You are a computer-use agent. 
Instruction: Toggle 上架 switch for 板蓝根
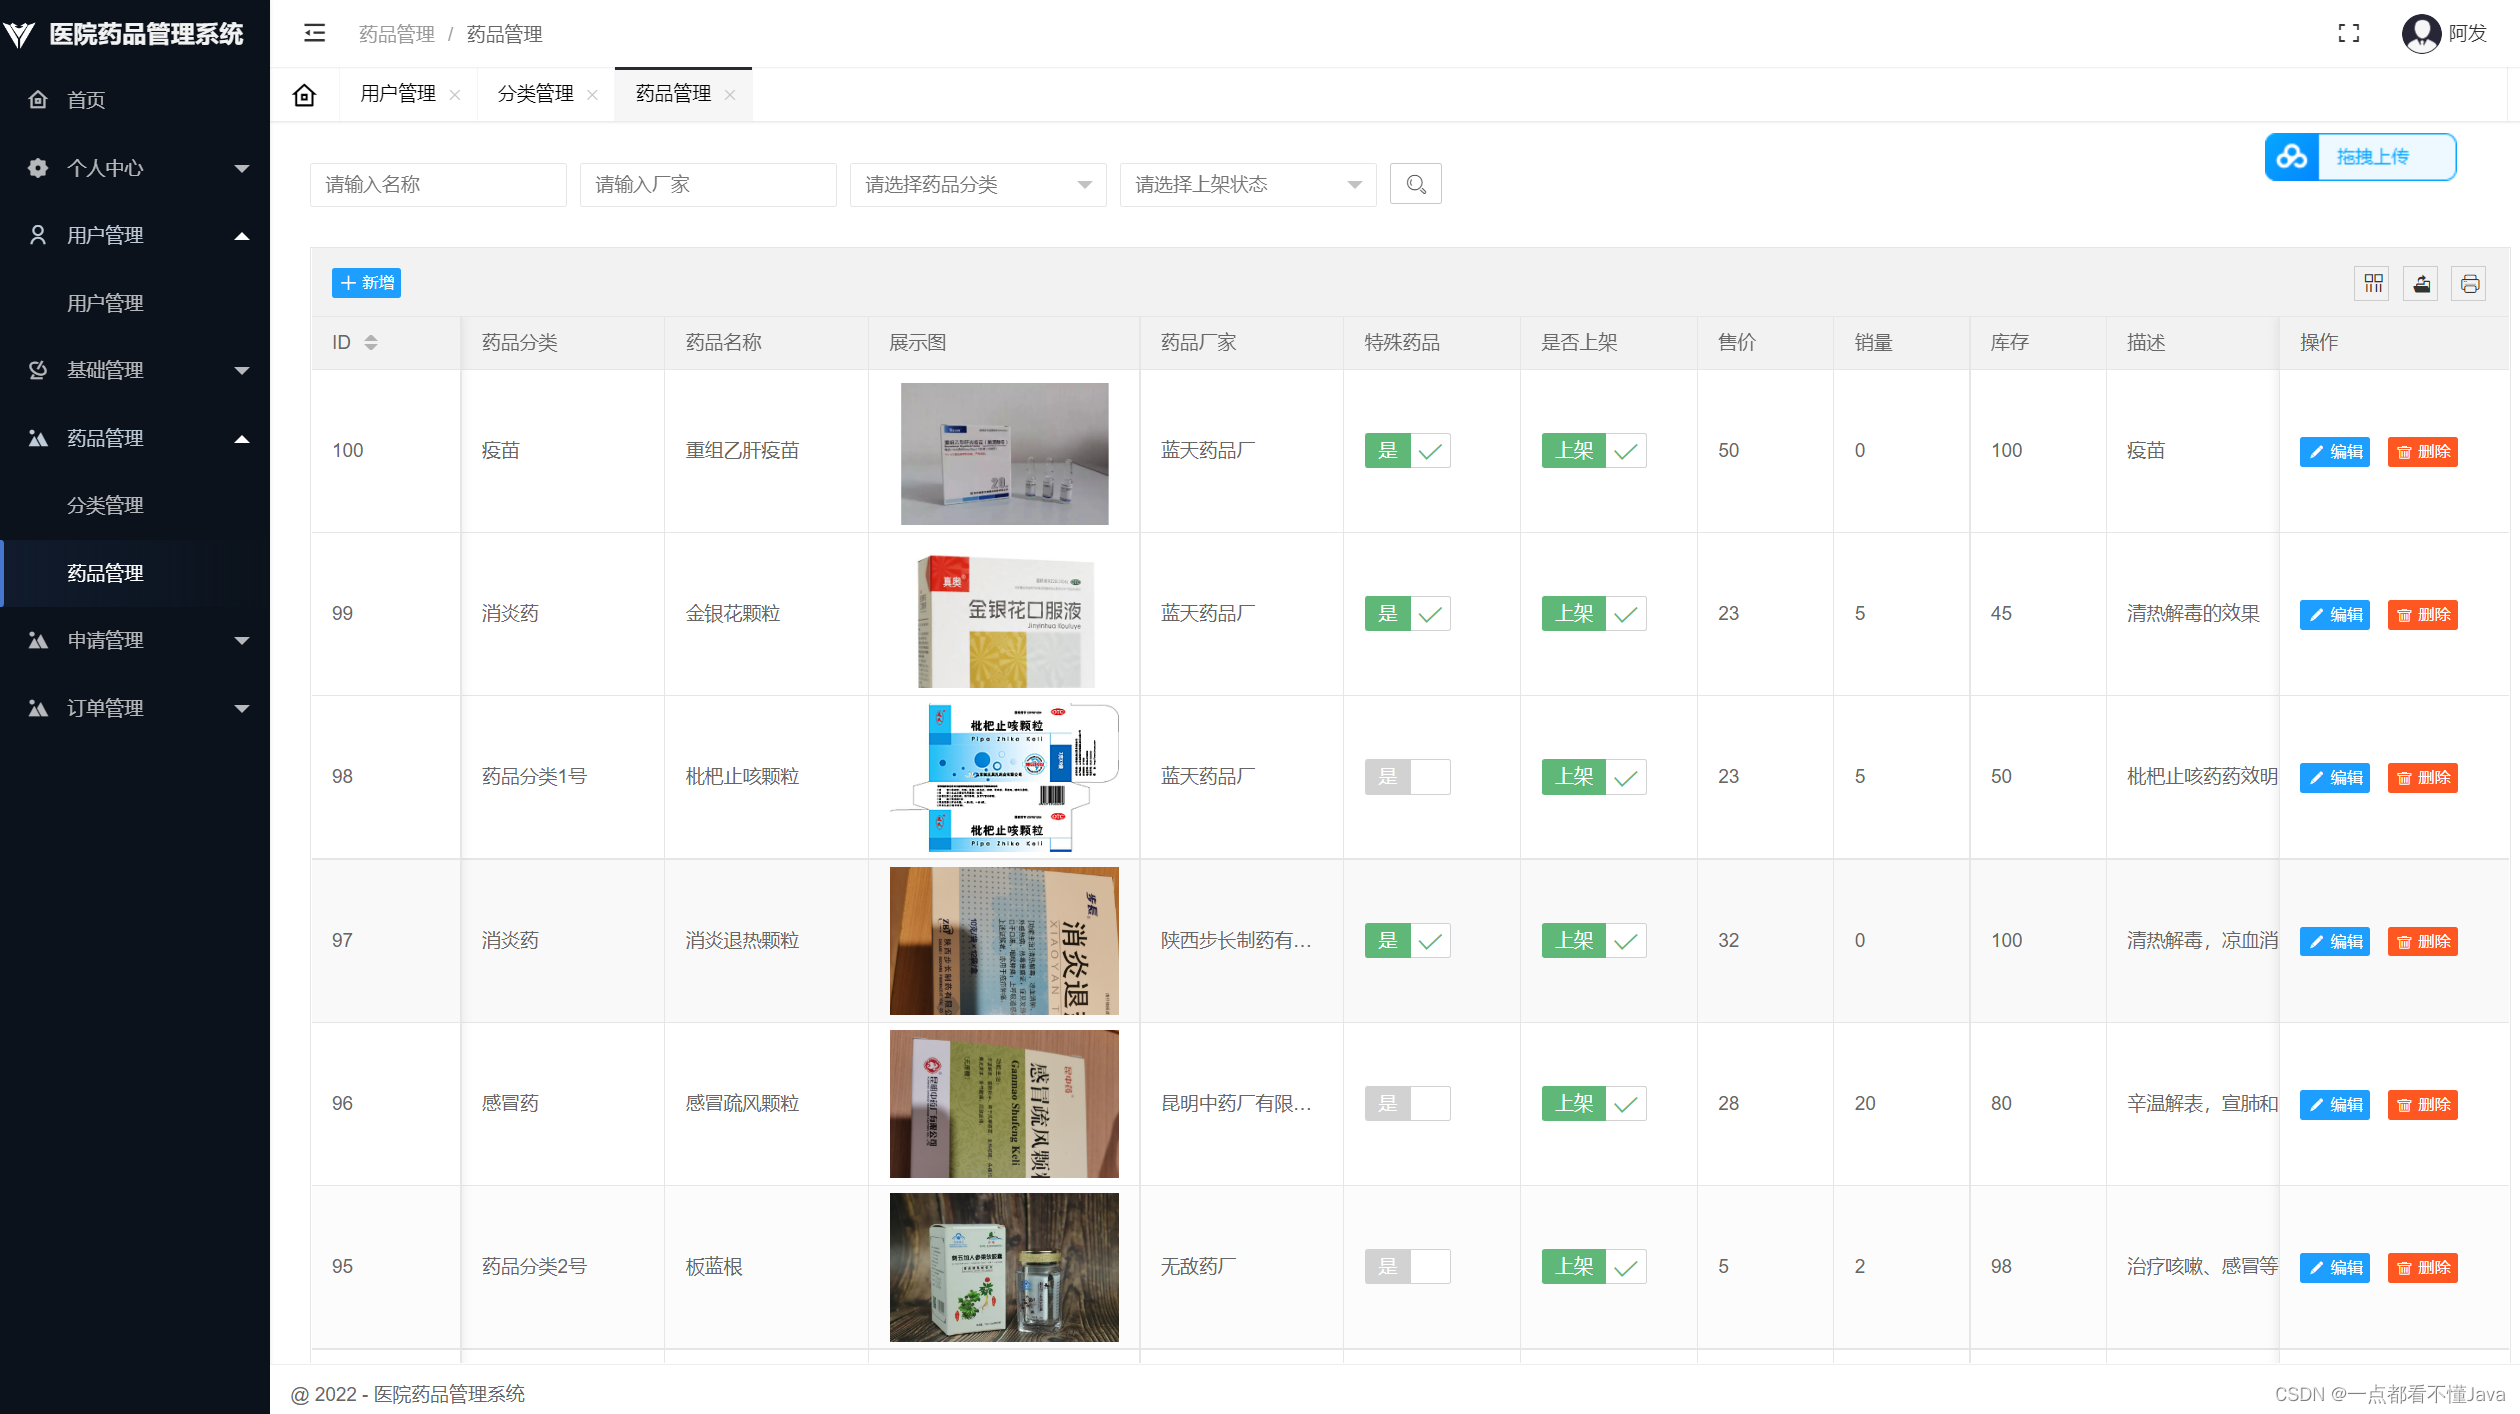[x=1594, y=1267]
